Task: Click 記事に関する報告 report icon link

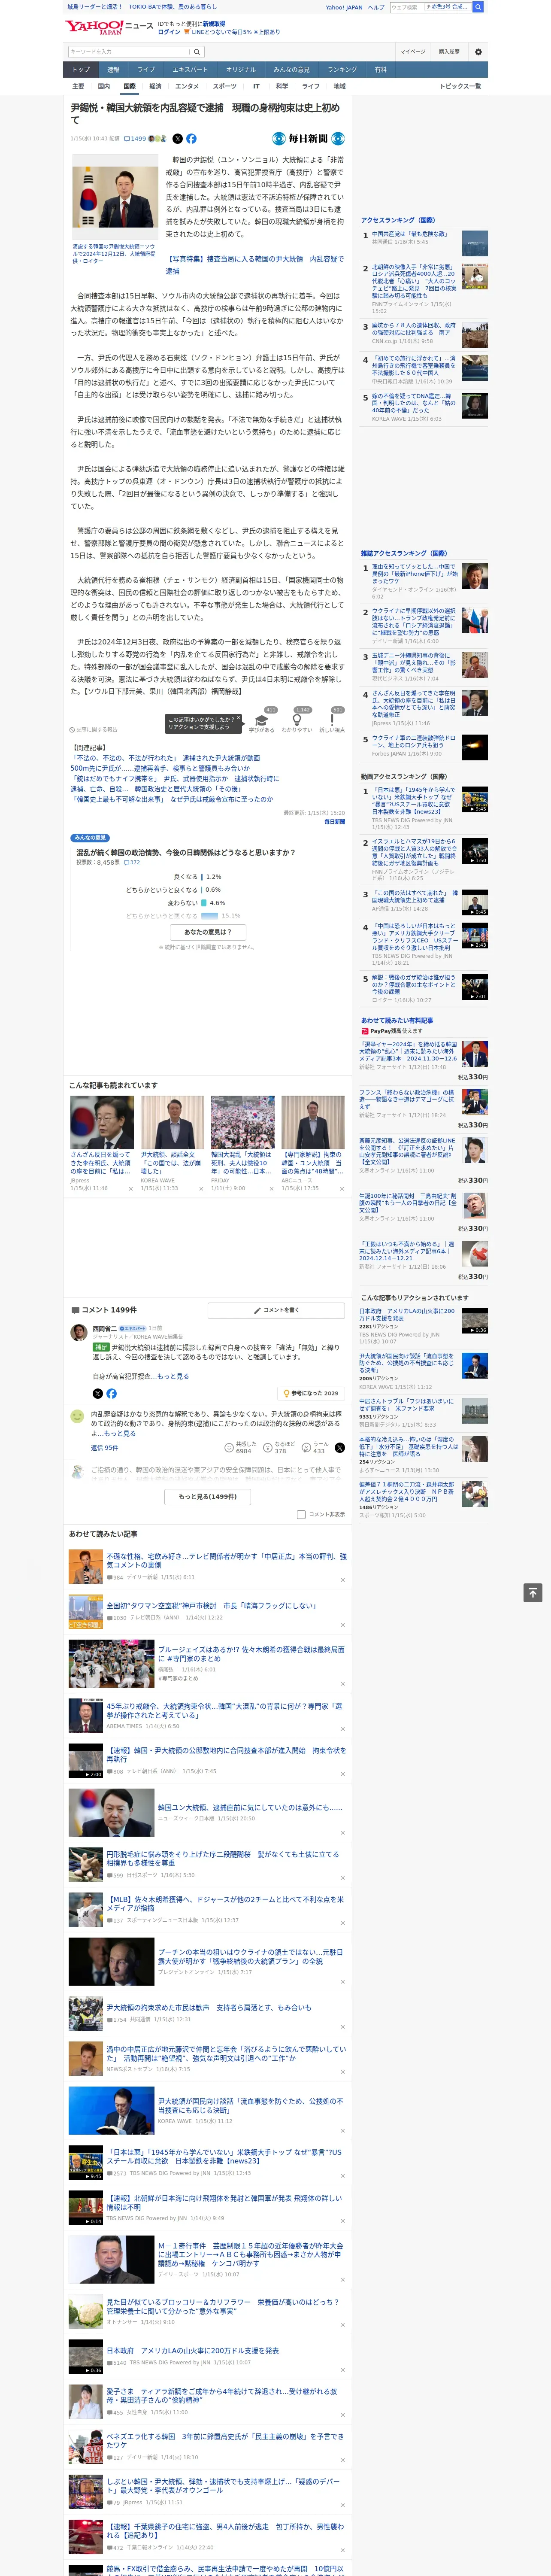Action: [x=93, y=729]
